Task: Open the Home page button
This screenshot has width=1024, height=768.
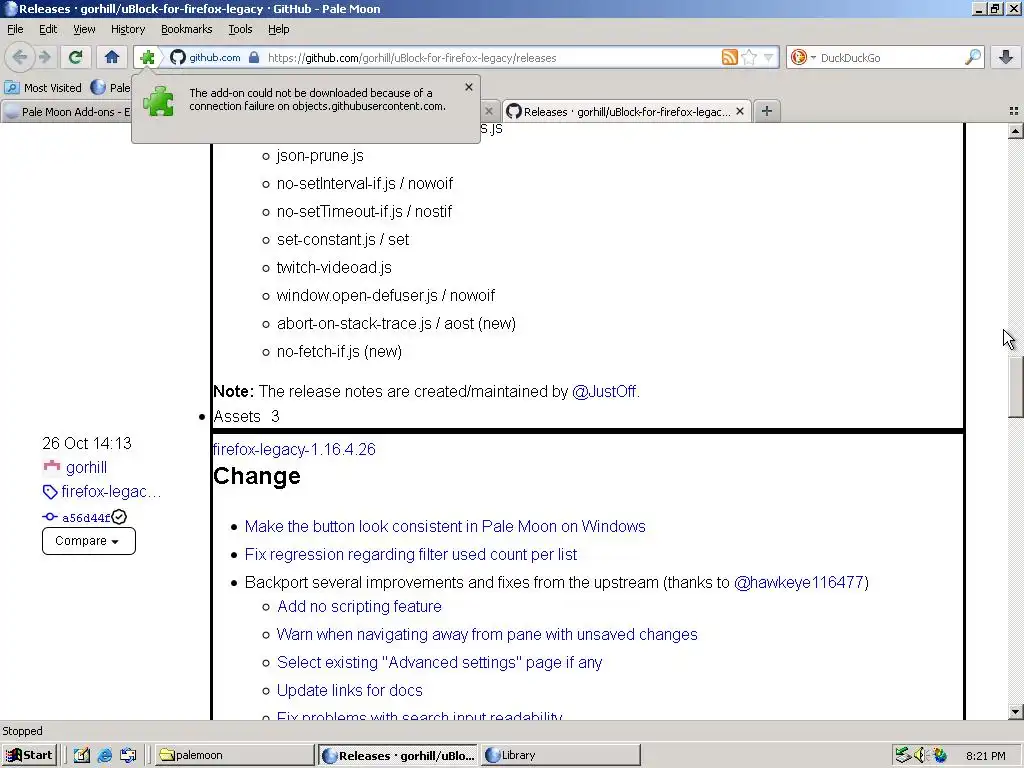Action: (x=112, y=57)
